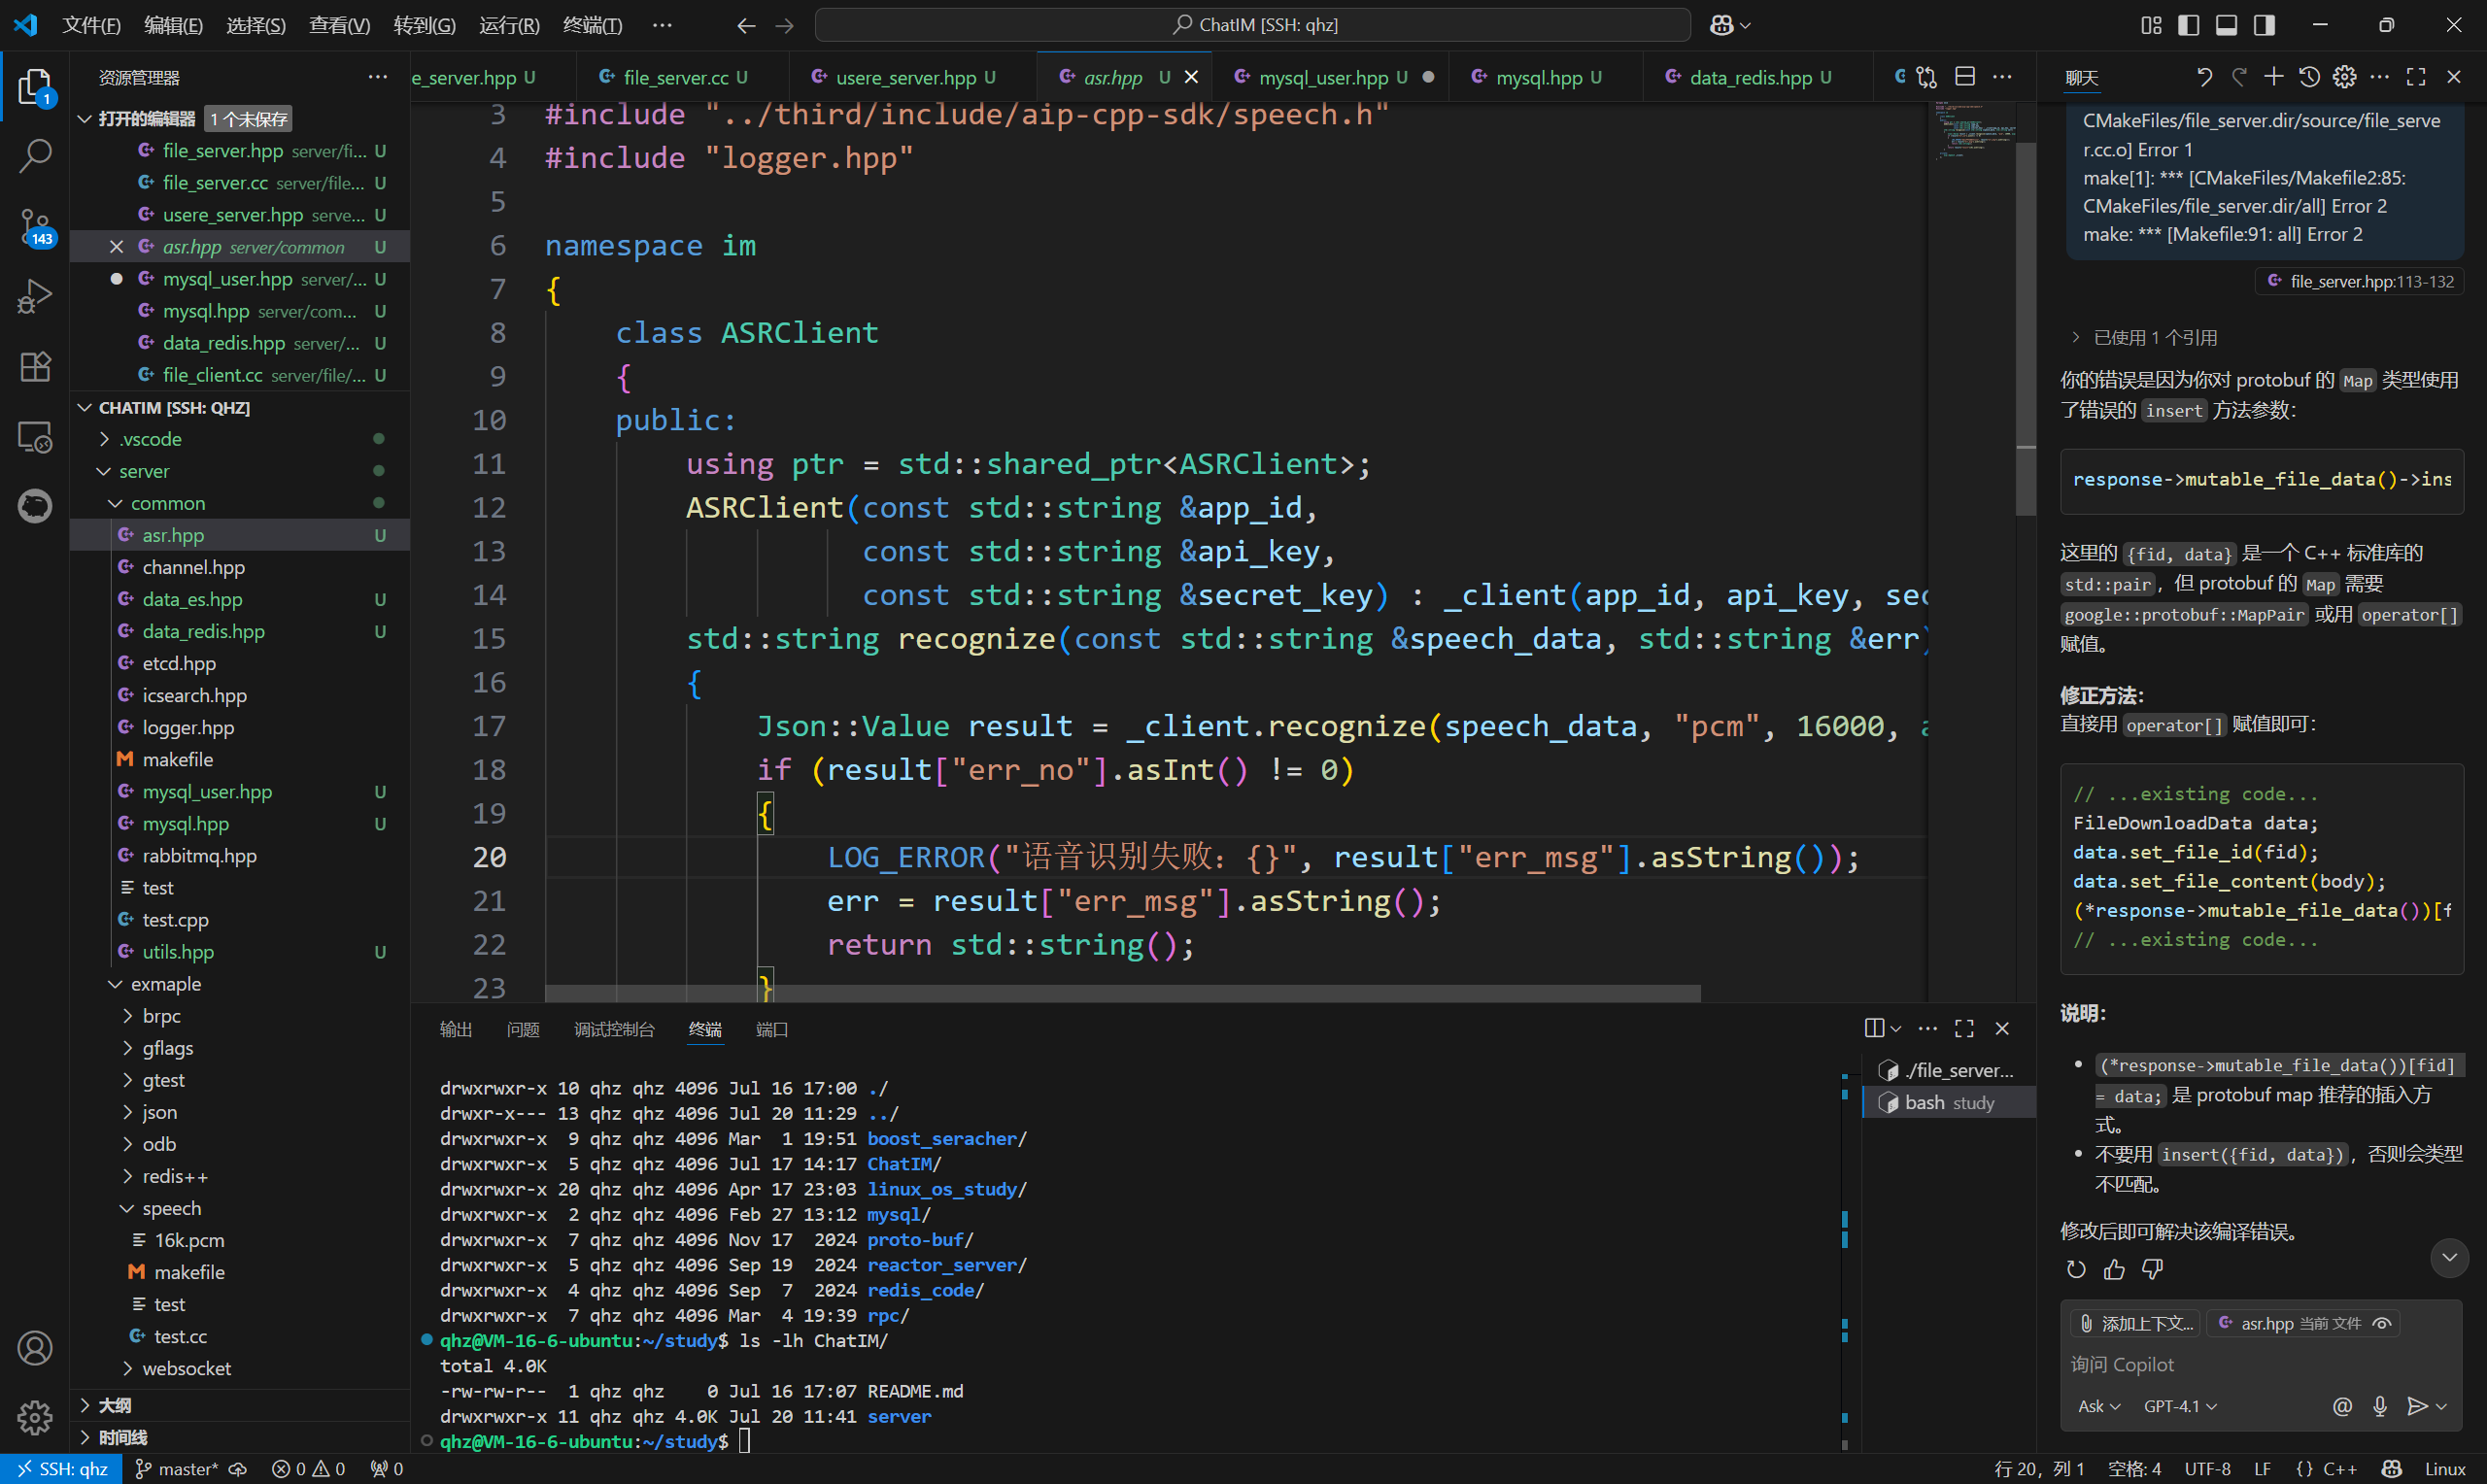This screenshot has width=2487, height=1484.
Task: Click the Add Context button
Action: tap(2137, 1323)
